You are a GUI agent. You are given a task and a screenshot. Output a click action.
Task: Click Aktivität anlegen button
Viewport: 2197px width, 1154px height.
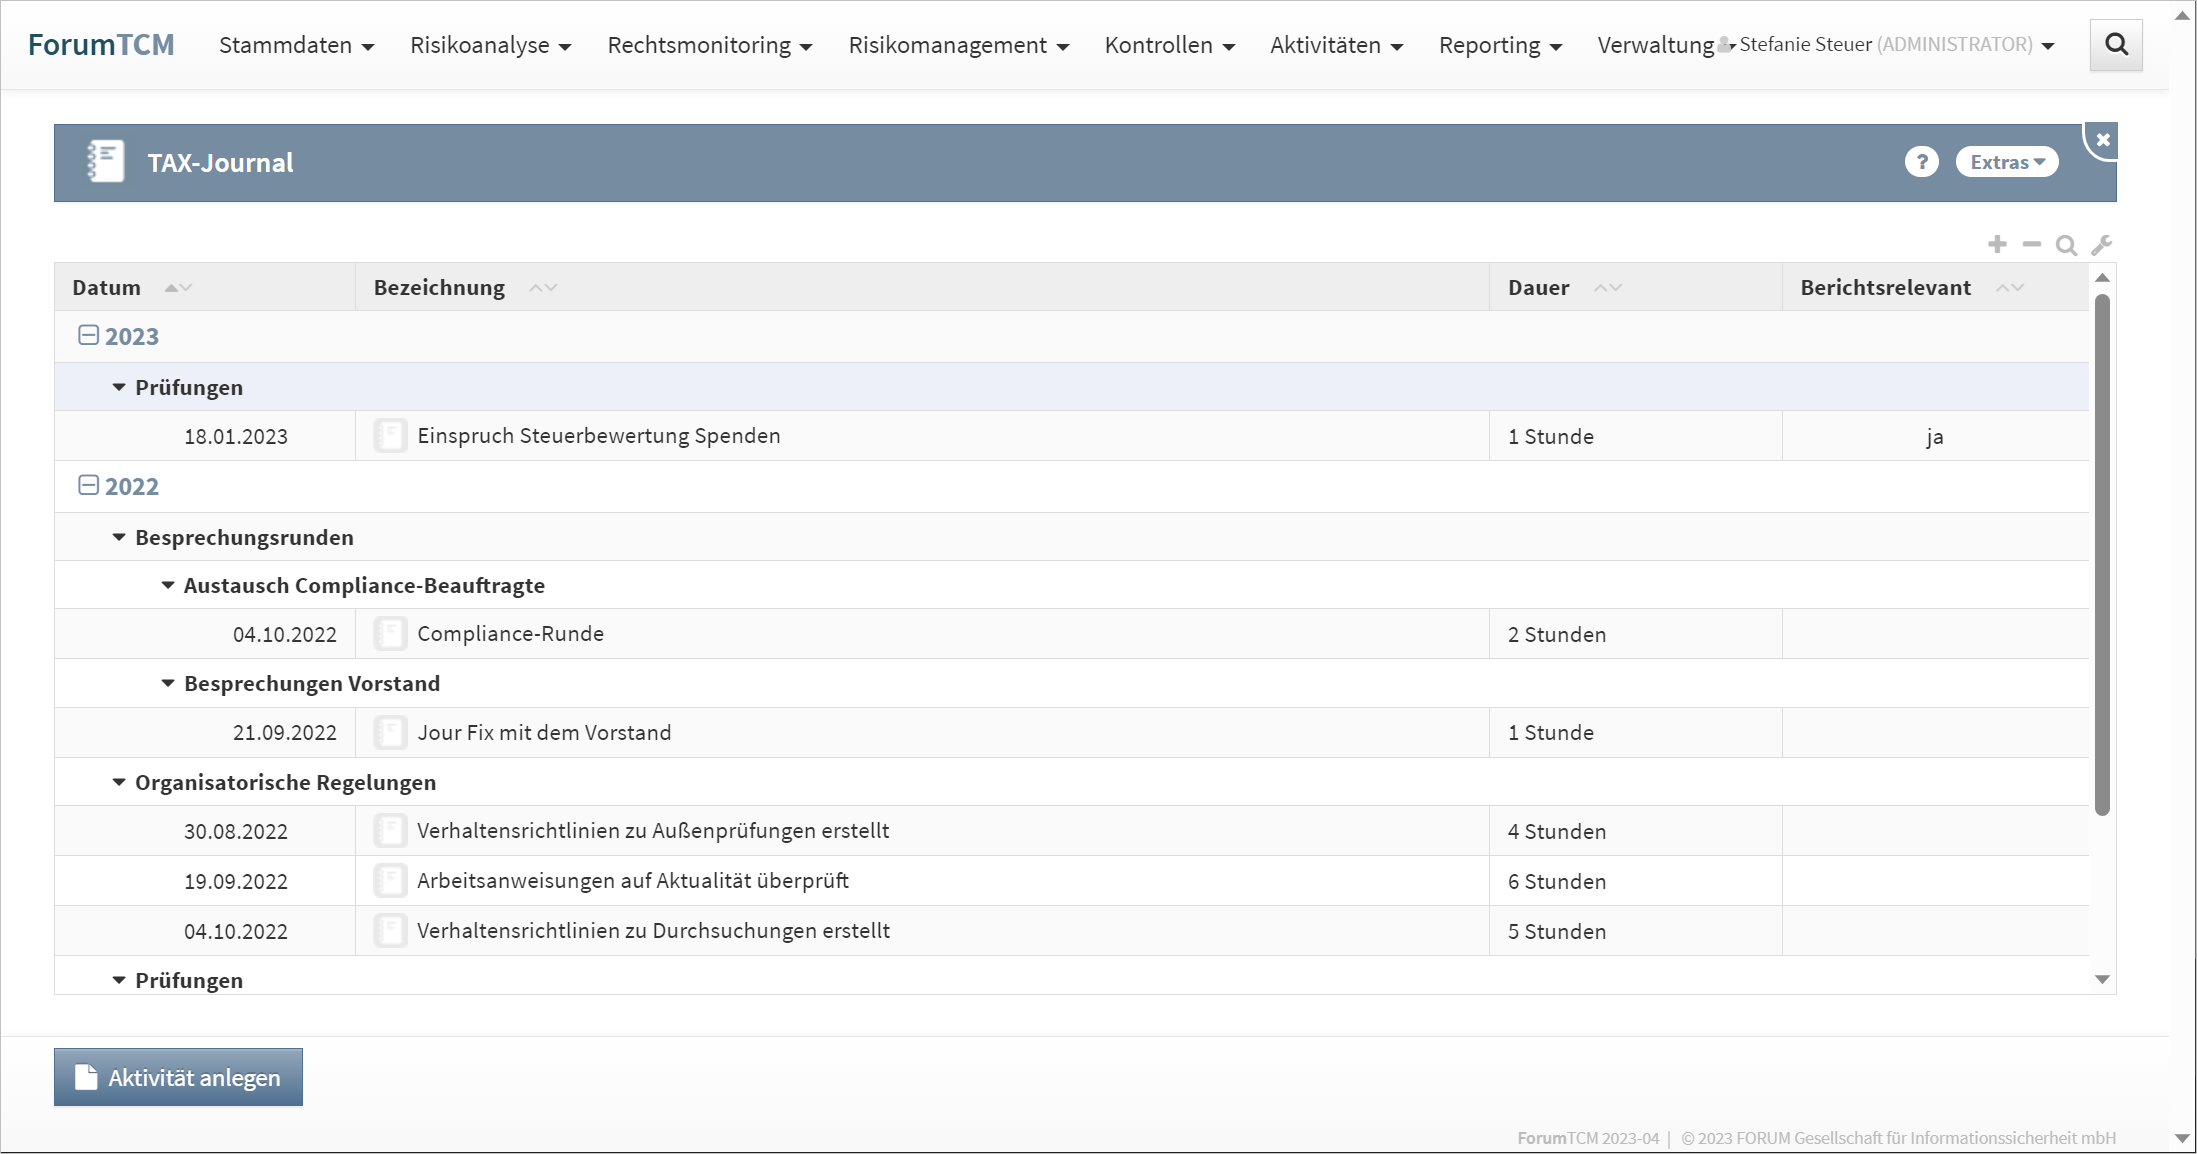coord(178,1077)
